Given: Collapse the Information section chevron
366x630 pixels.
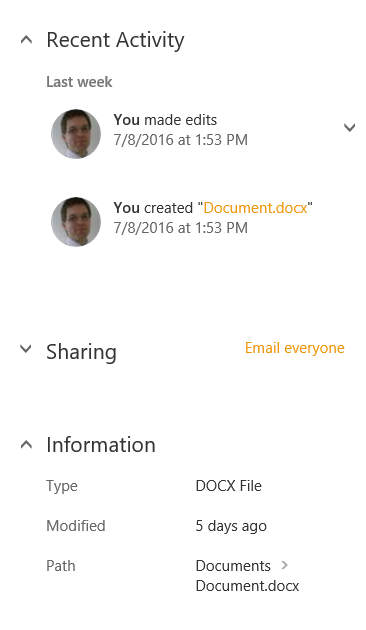Looking at the screenshot, I should (27, 444).
